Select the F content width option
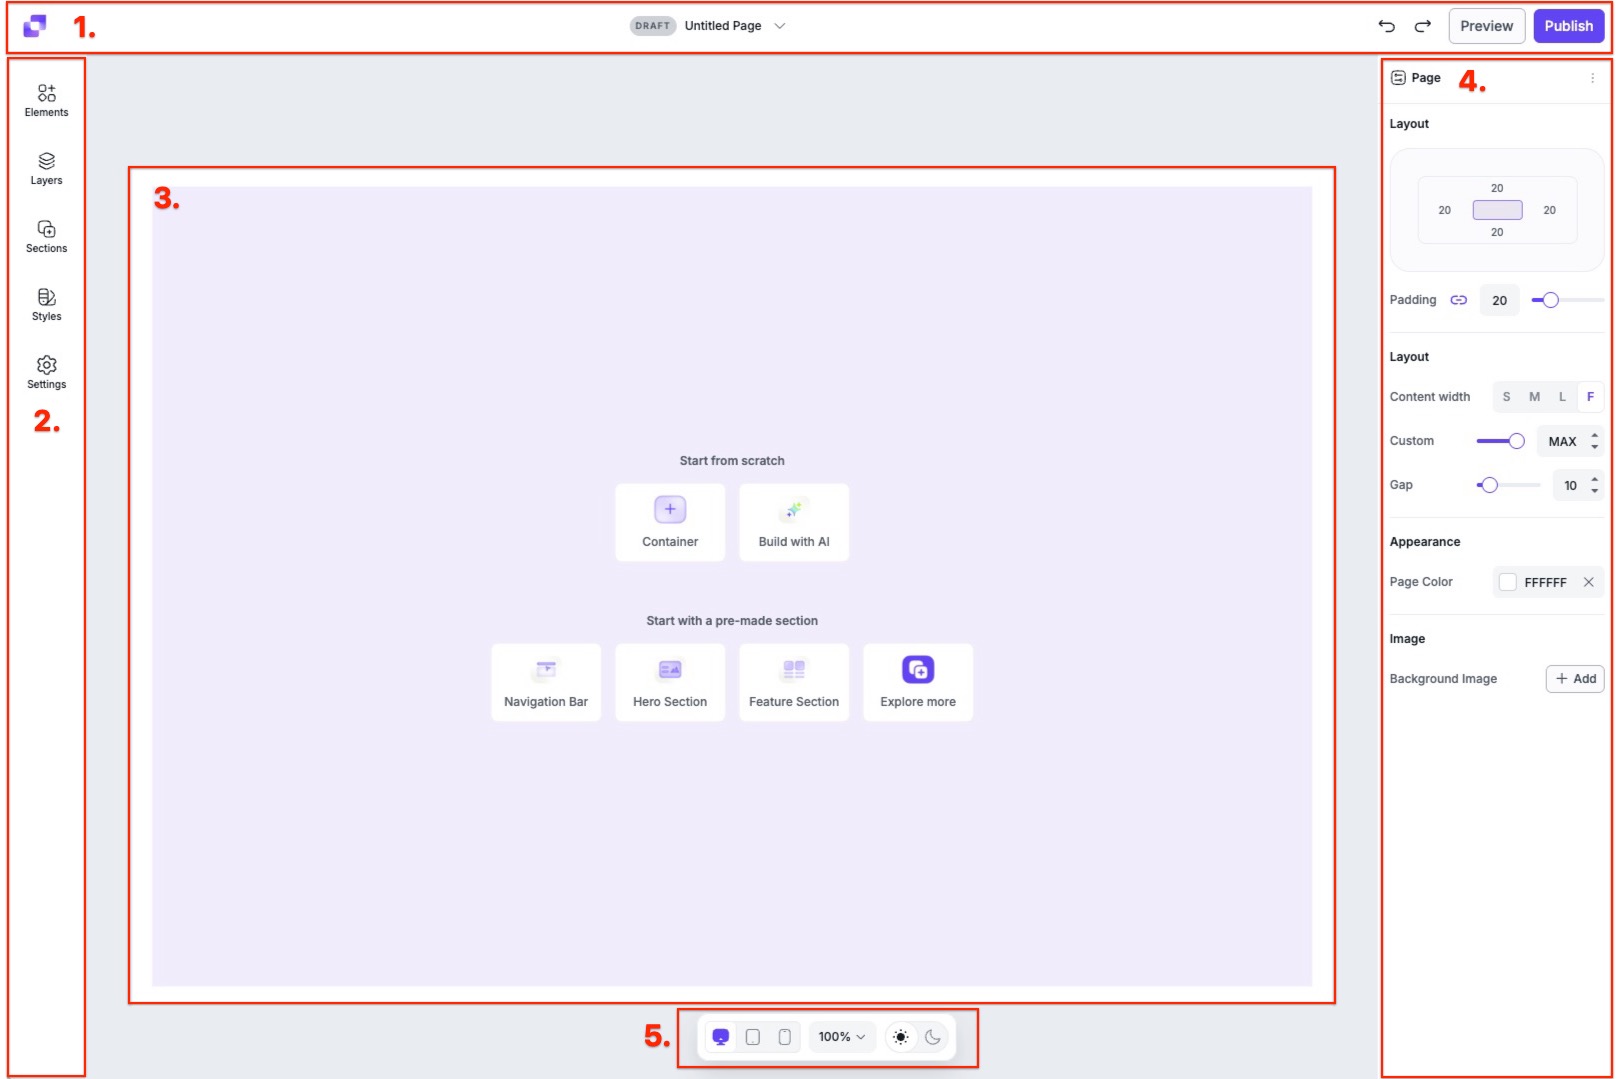This screenshot has height=1079, width=1619. pyautogui.click(x=1590, y=396)
